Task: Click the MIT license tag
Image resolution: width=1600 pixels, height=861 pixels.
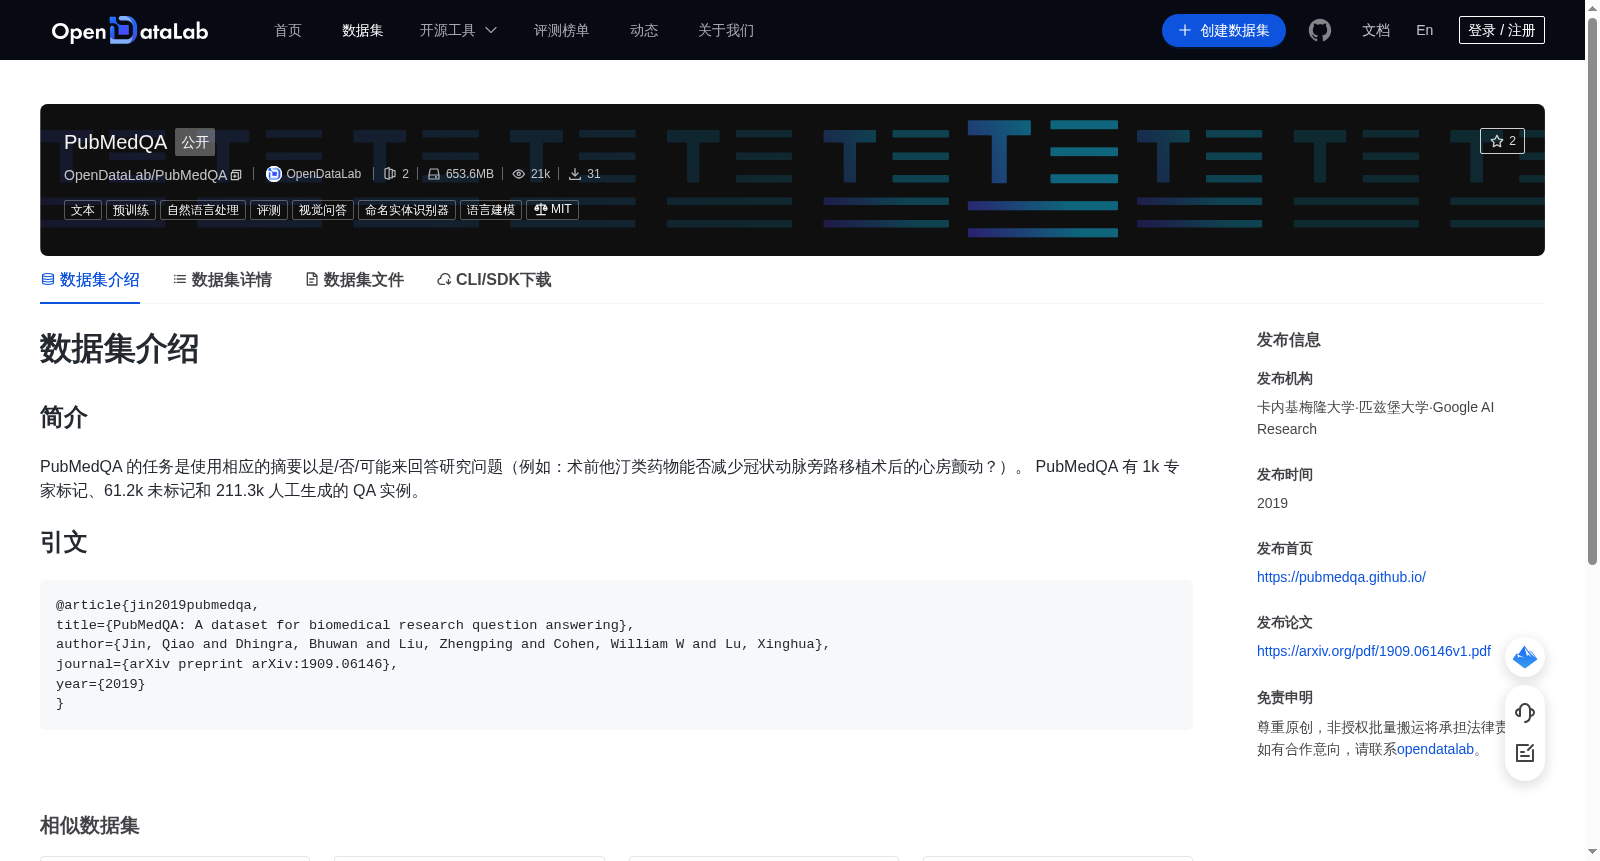Action: (x=552, y=209)
